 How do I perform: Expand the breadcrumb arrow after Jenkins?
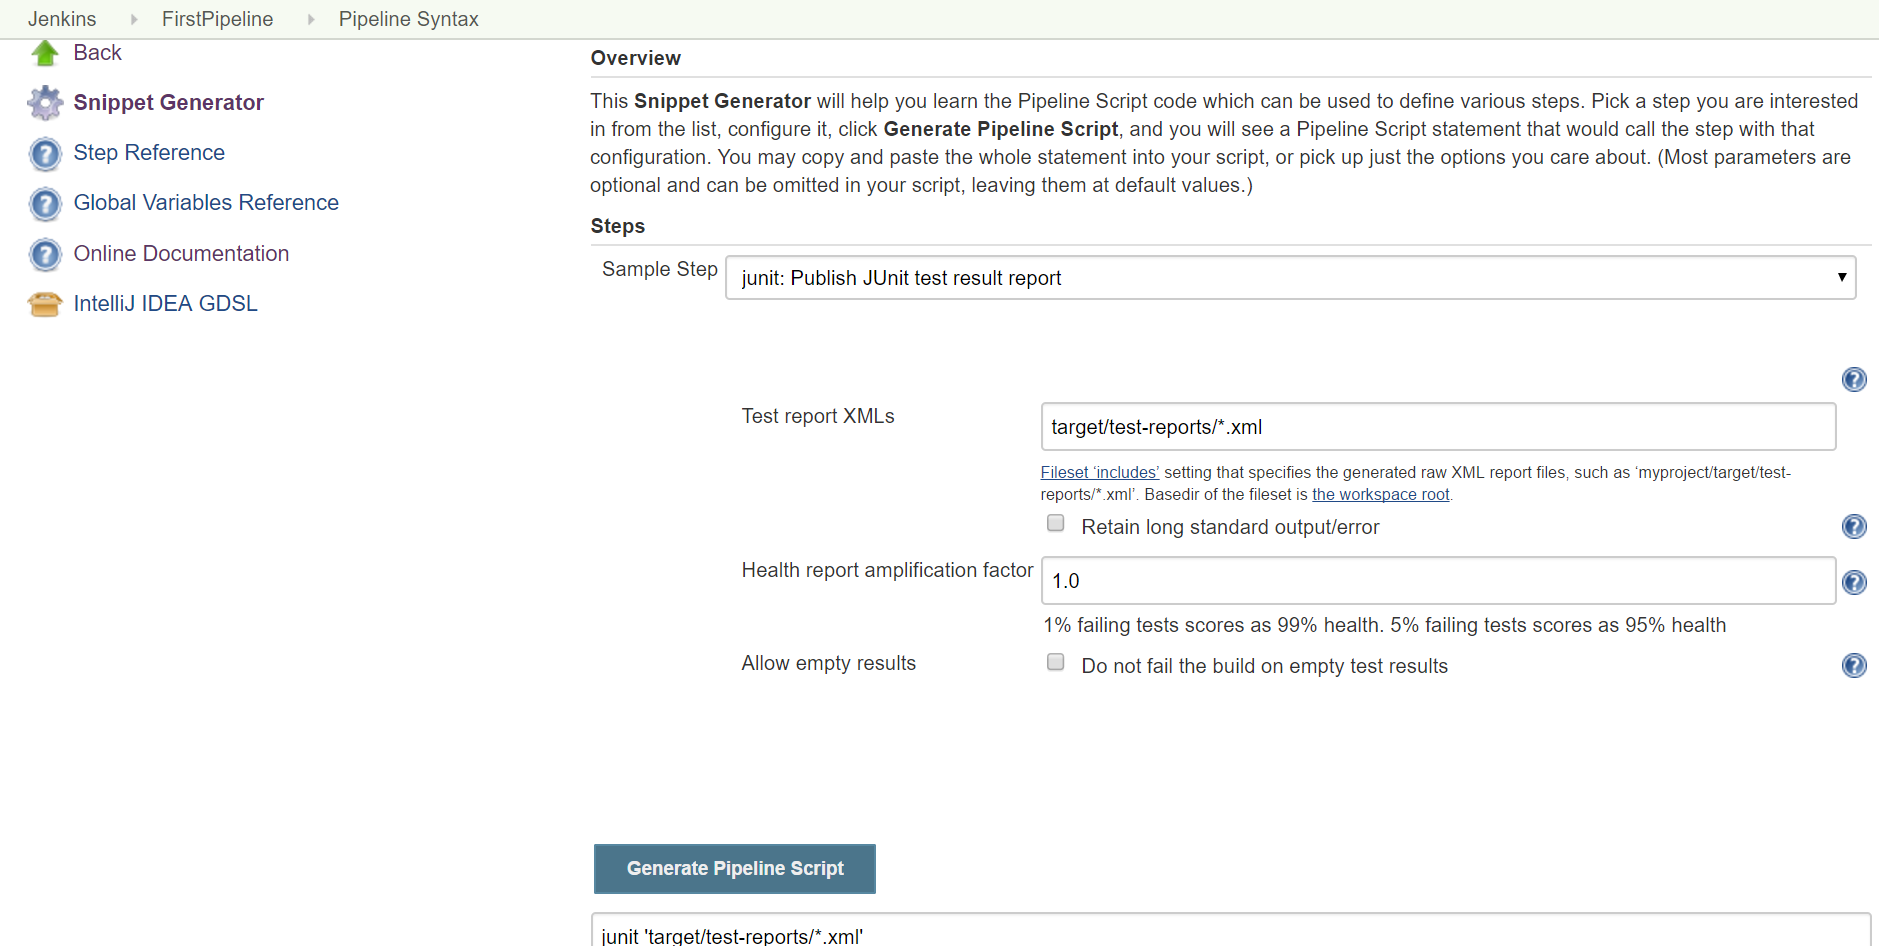coord(133,19)
